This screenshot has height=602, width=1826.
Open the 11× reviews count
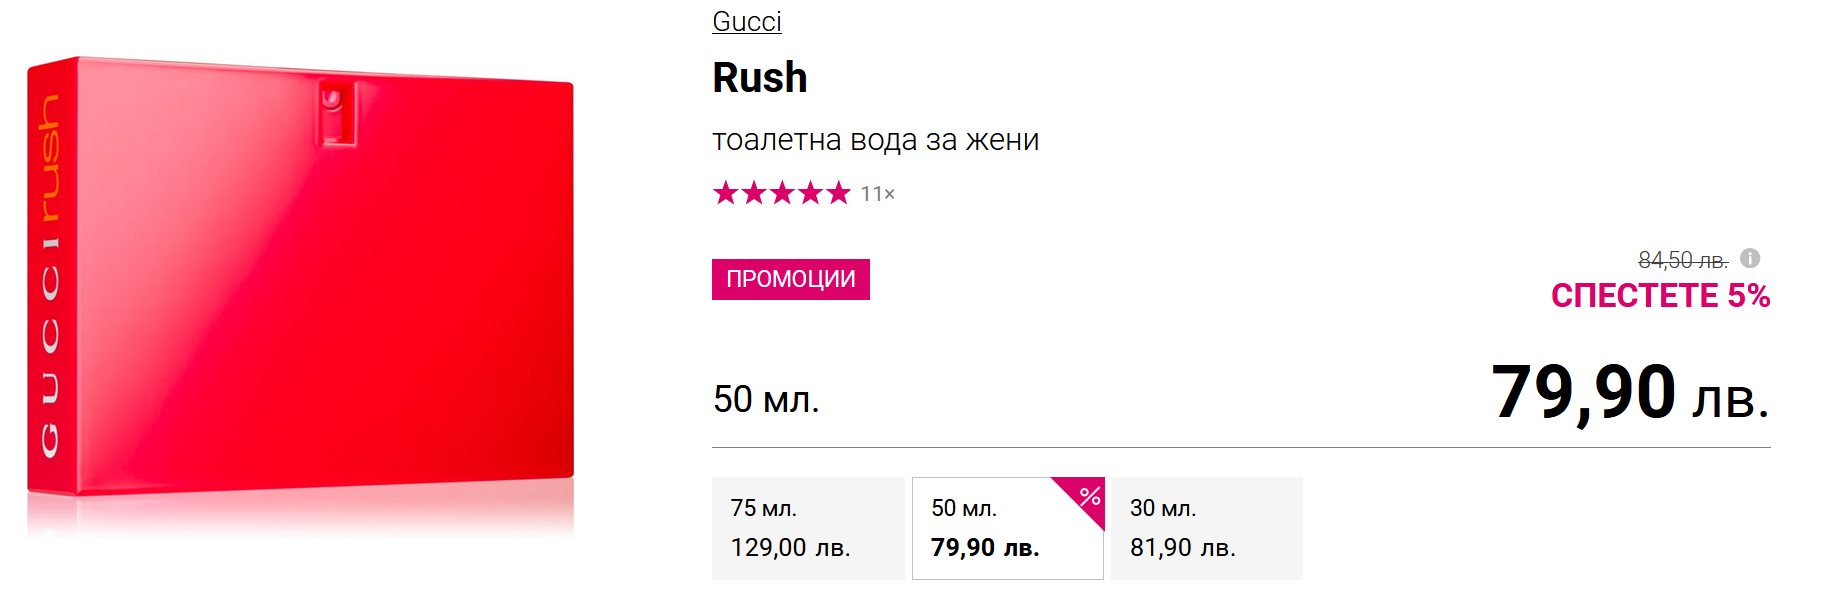[x=878, y=194]
